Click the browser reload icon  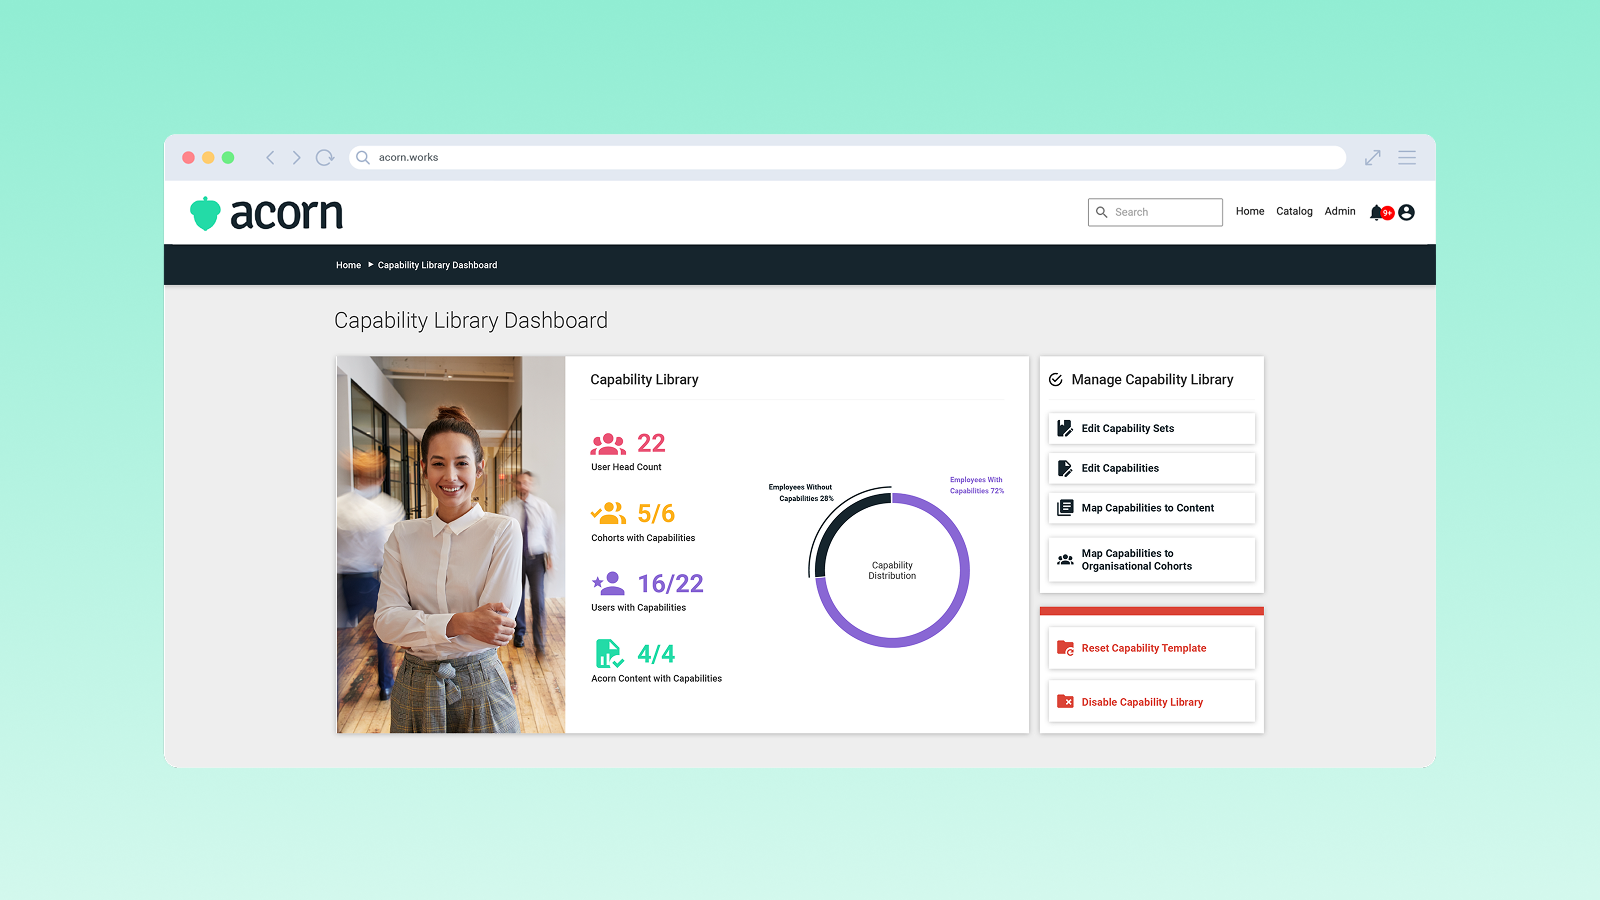[324, 158]
